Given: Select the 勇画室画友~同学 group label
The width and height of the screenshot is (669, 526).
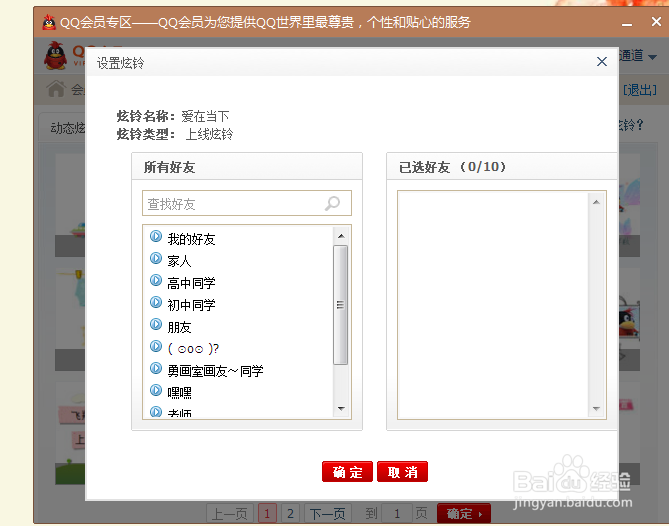Looking at the screenshot, I should coord(215,371).
